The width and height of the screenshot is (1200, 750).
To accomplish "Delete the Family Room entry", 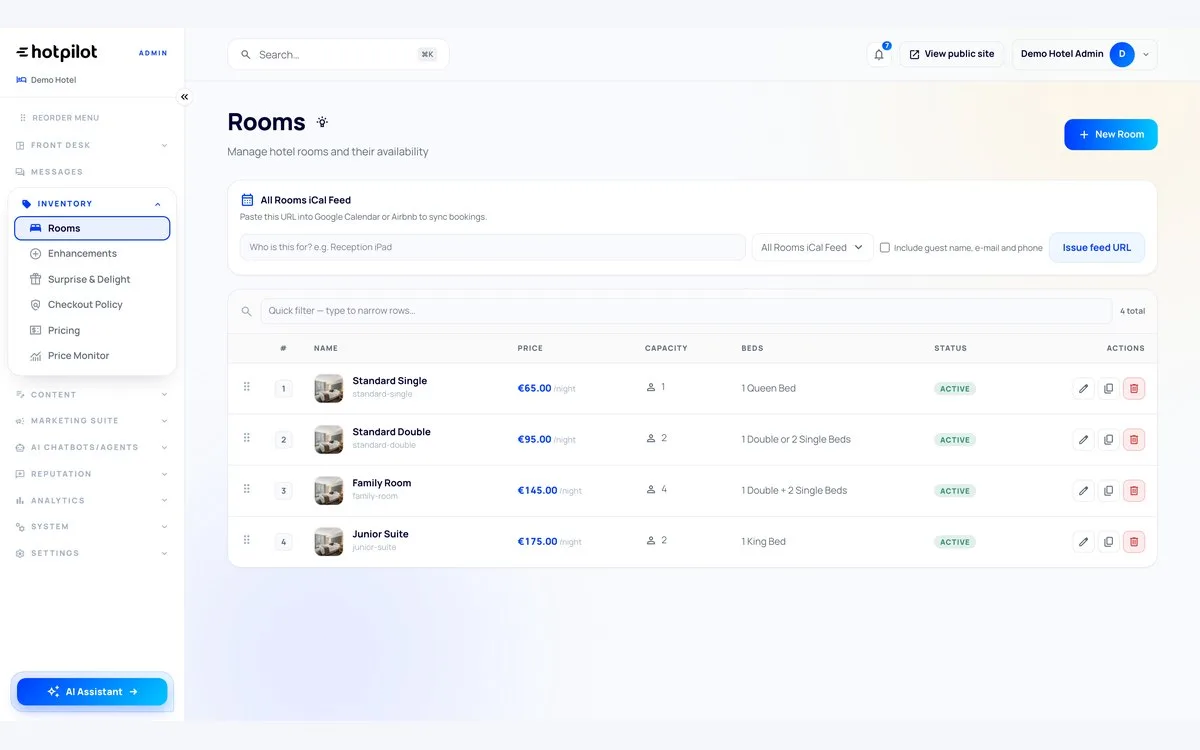I will point(1134,490).
